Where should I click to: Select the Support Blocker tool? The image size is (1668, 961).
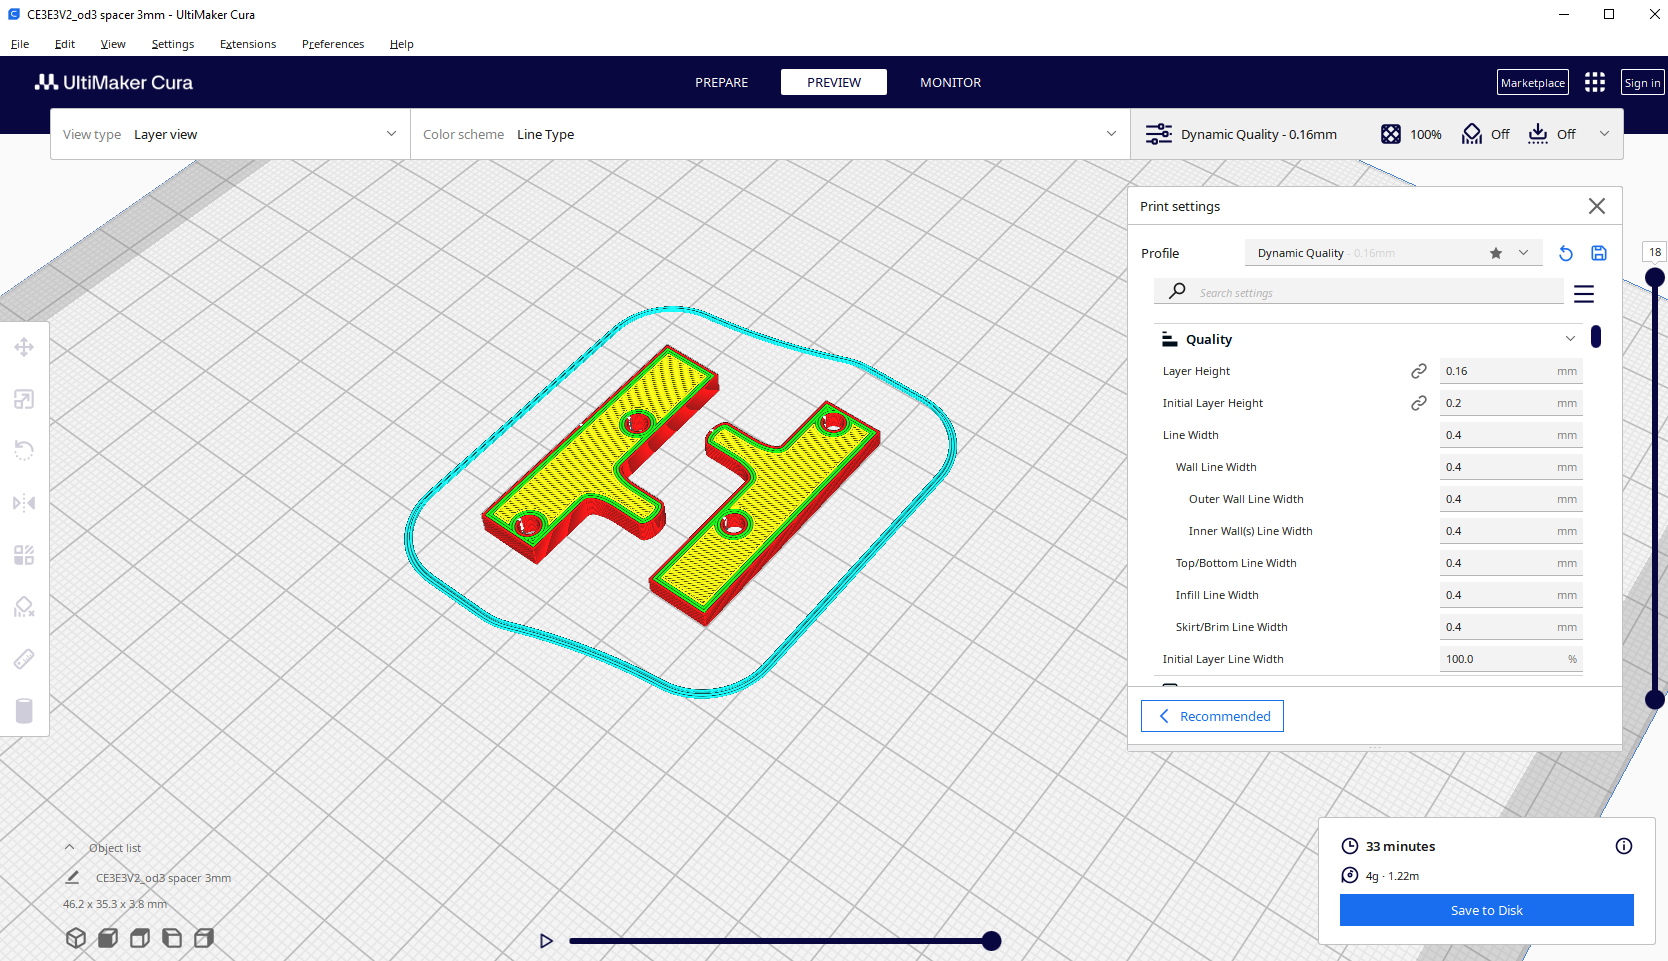(x=24, y=607)
